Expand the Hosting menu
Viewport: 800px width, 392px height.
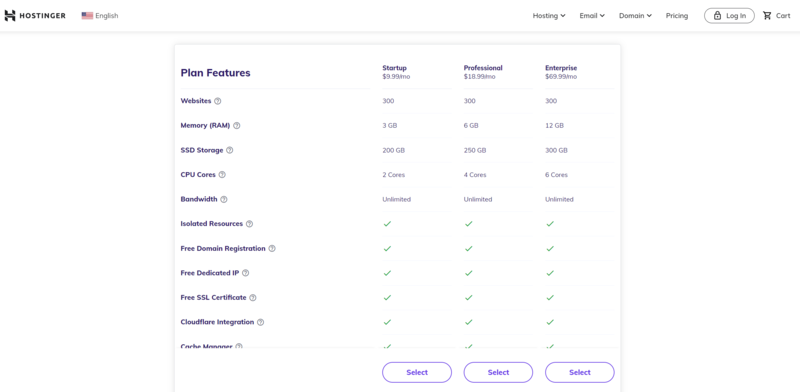point(549,16)
